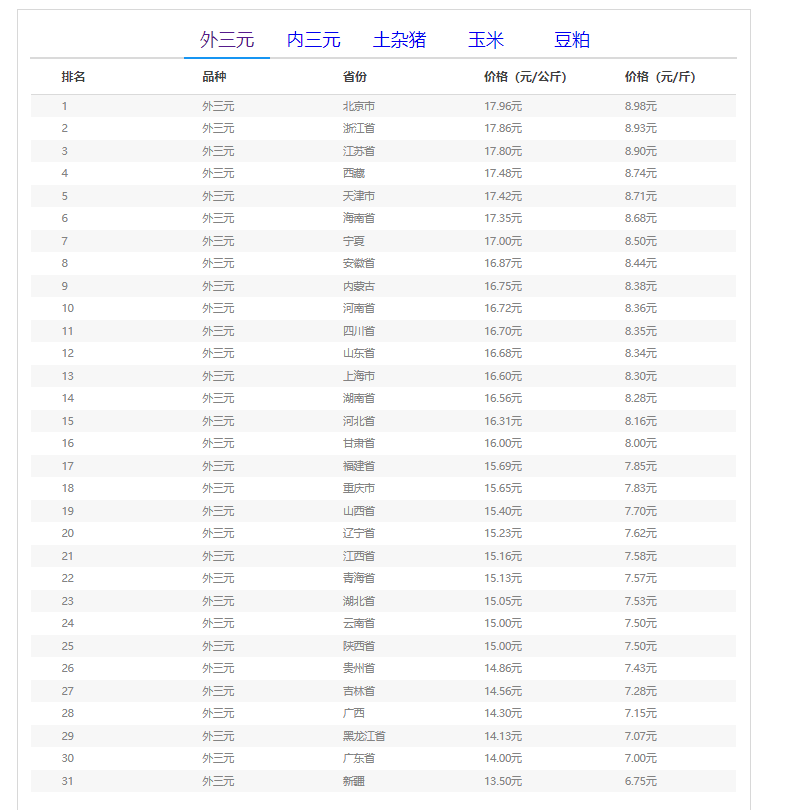Click the 辽宁省 cell
The width and height of the screenshot is (808, 810).
pos(359,533)
